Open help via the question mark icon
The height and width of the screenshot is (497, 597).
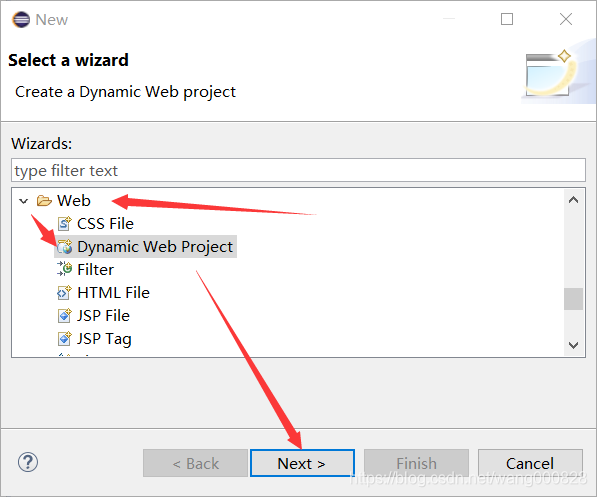[x=28, y=462]
